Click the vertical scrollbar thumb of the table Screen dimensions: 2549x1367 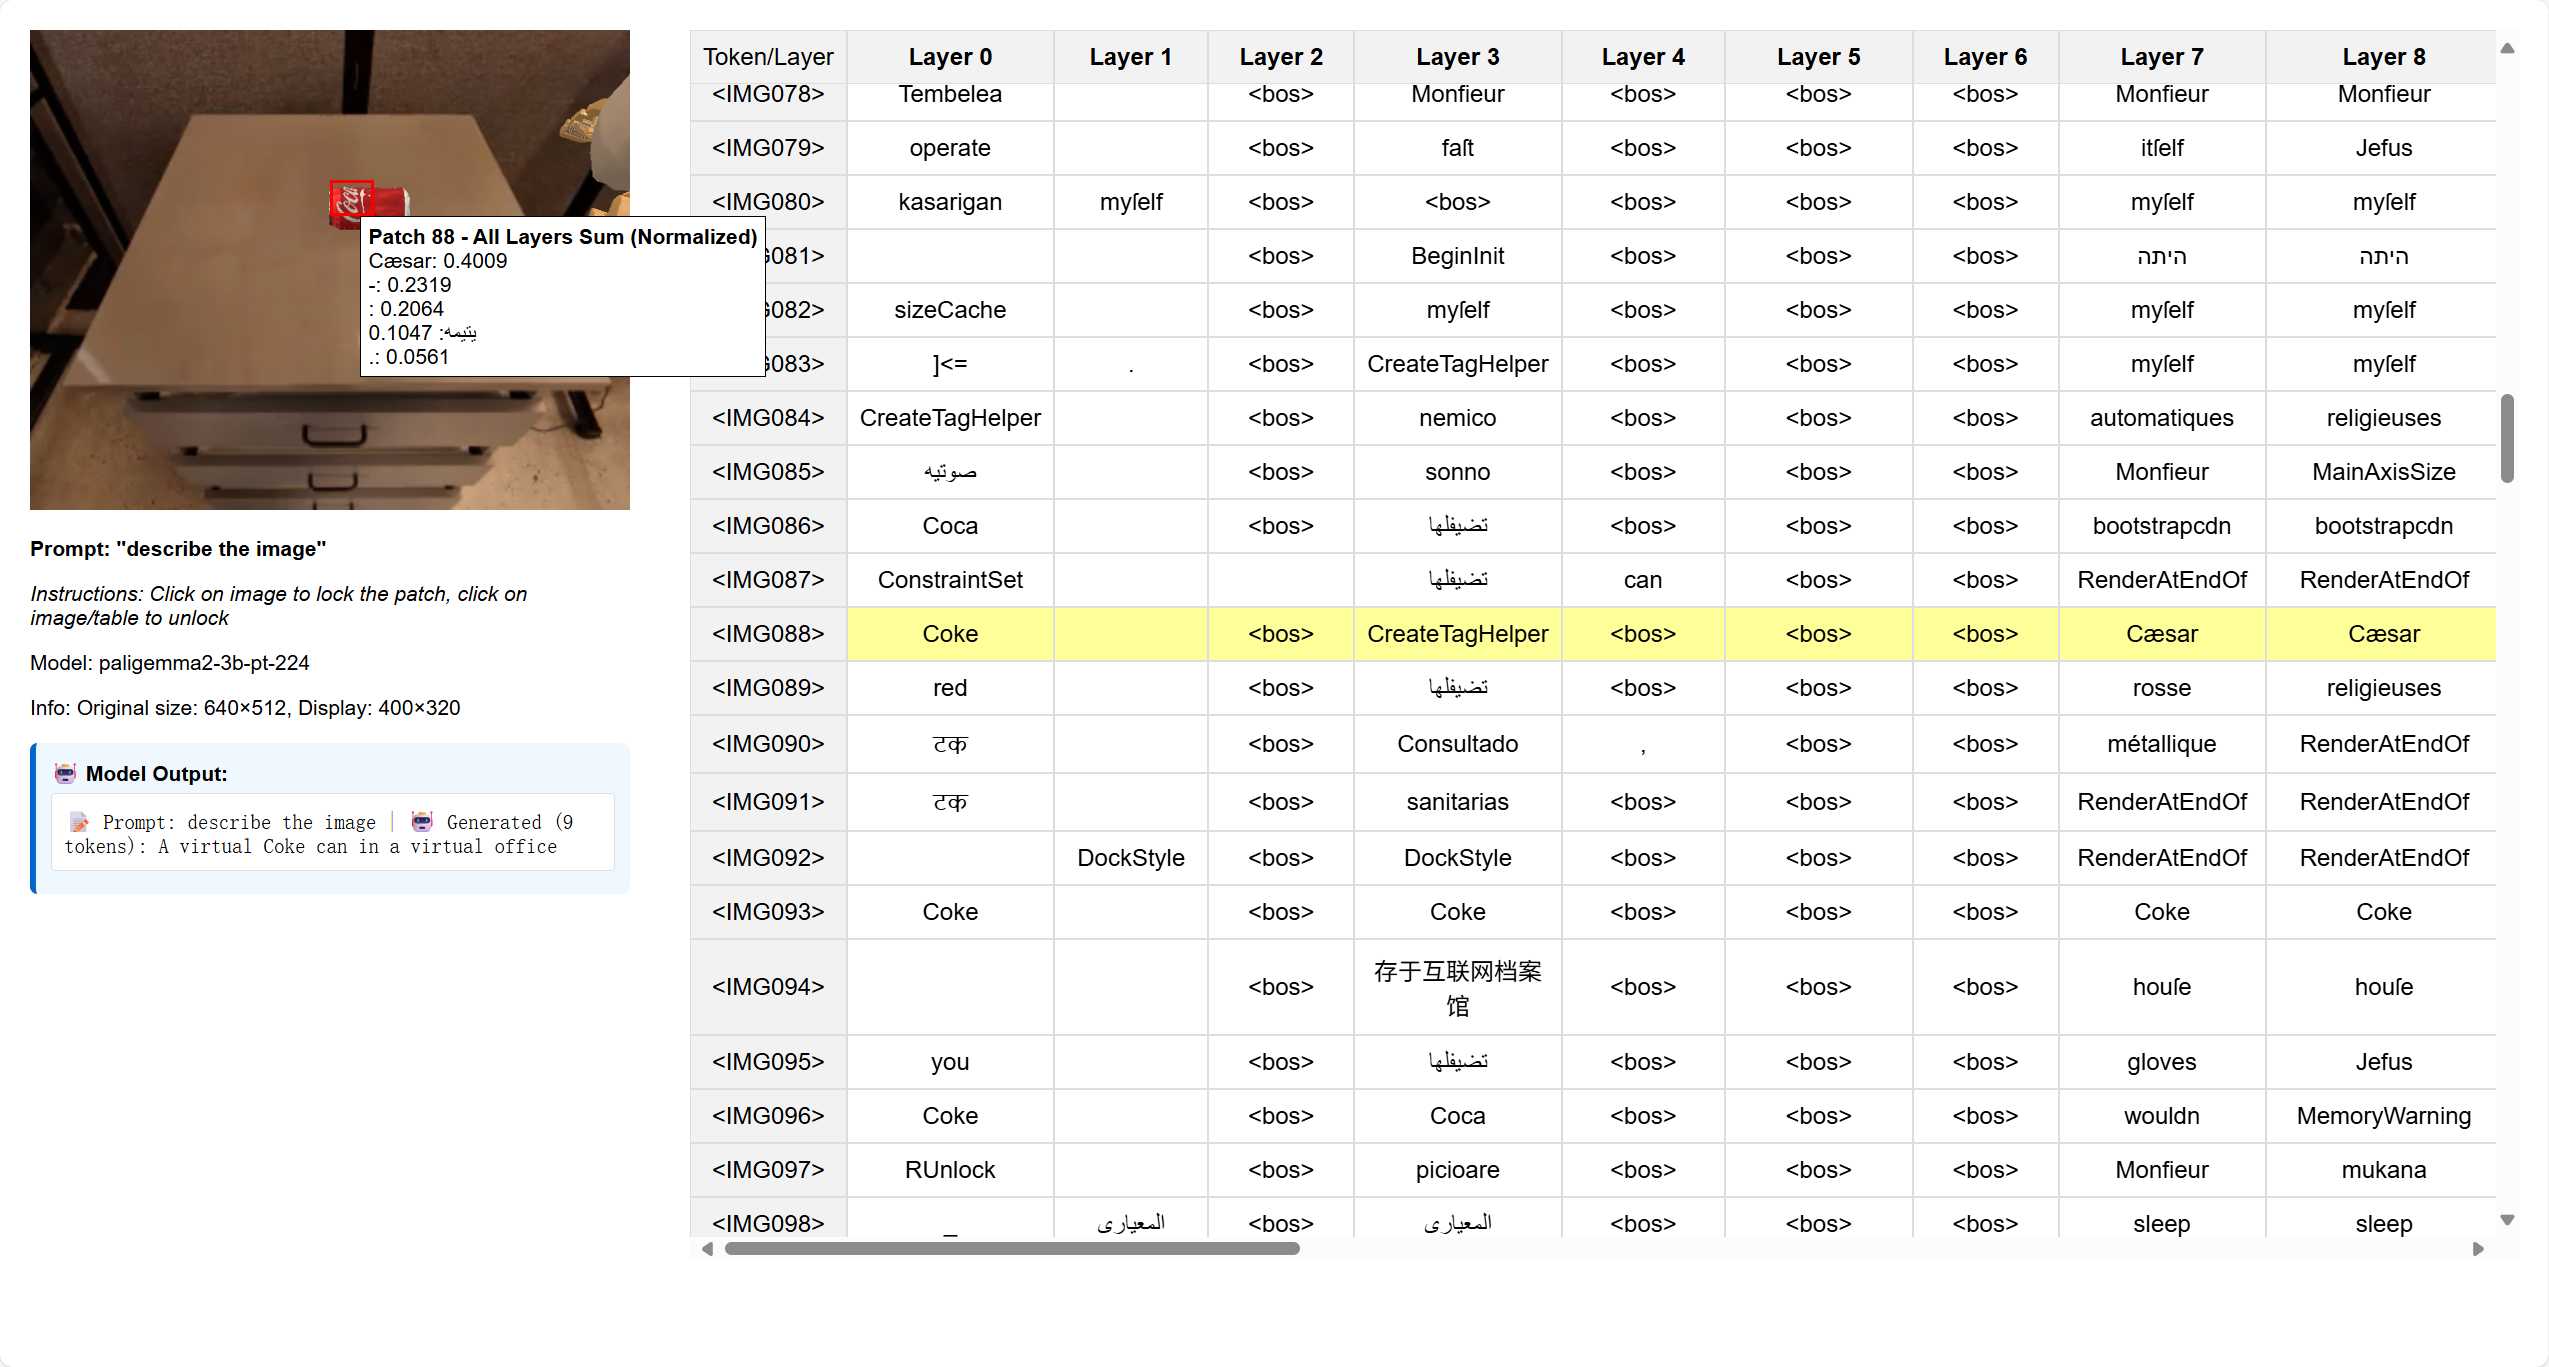(x=2507, y=438)
